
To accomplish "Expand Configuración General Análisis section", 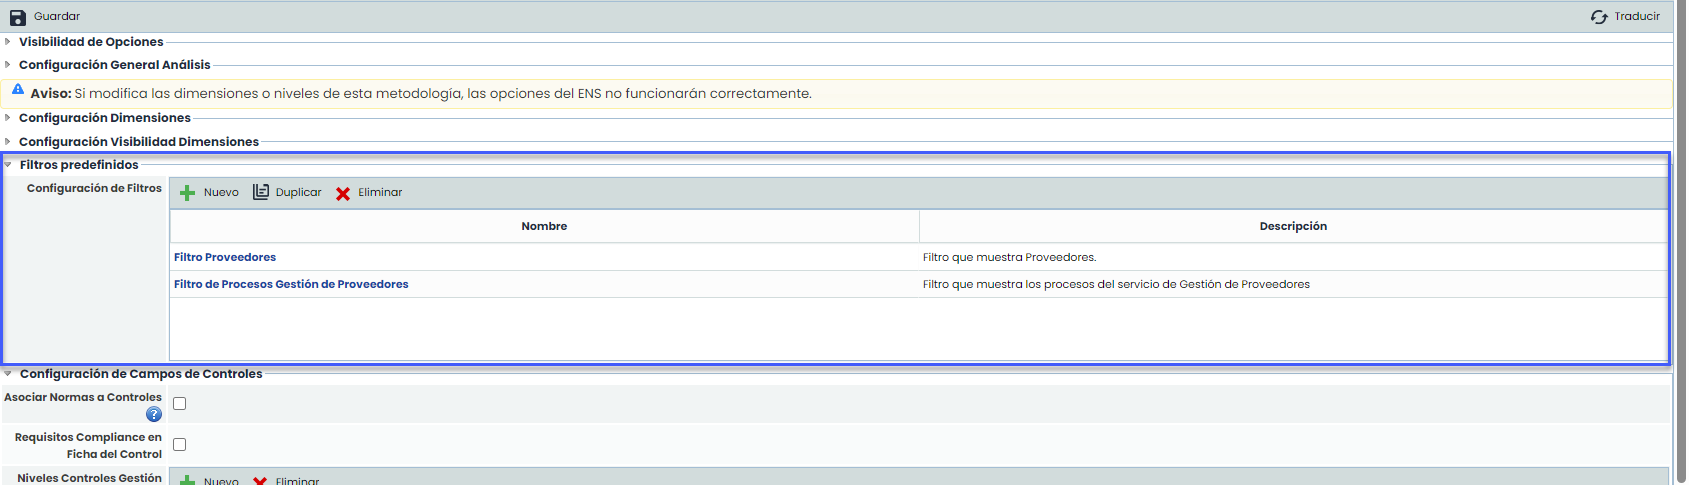I will tap(8, 65).
